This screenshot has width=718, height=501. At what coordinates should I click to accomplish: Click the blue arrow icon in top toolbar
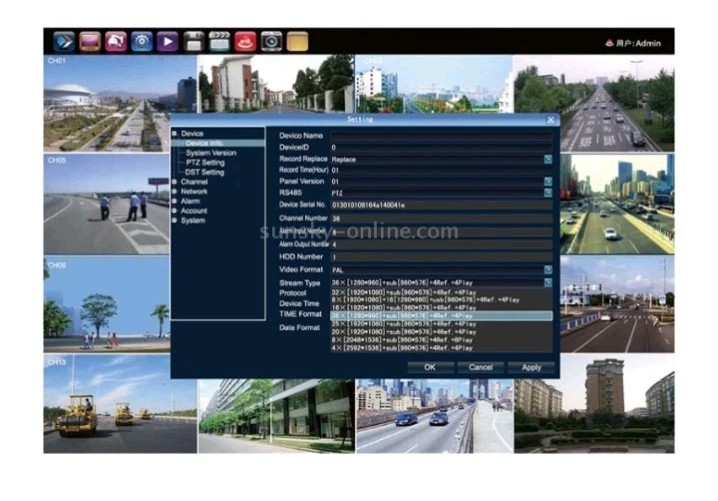[x=64, y=42]
